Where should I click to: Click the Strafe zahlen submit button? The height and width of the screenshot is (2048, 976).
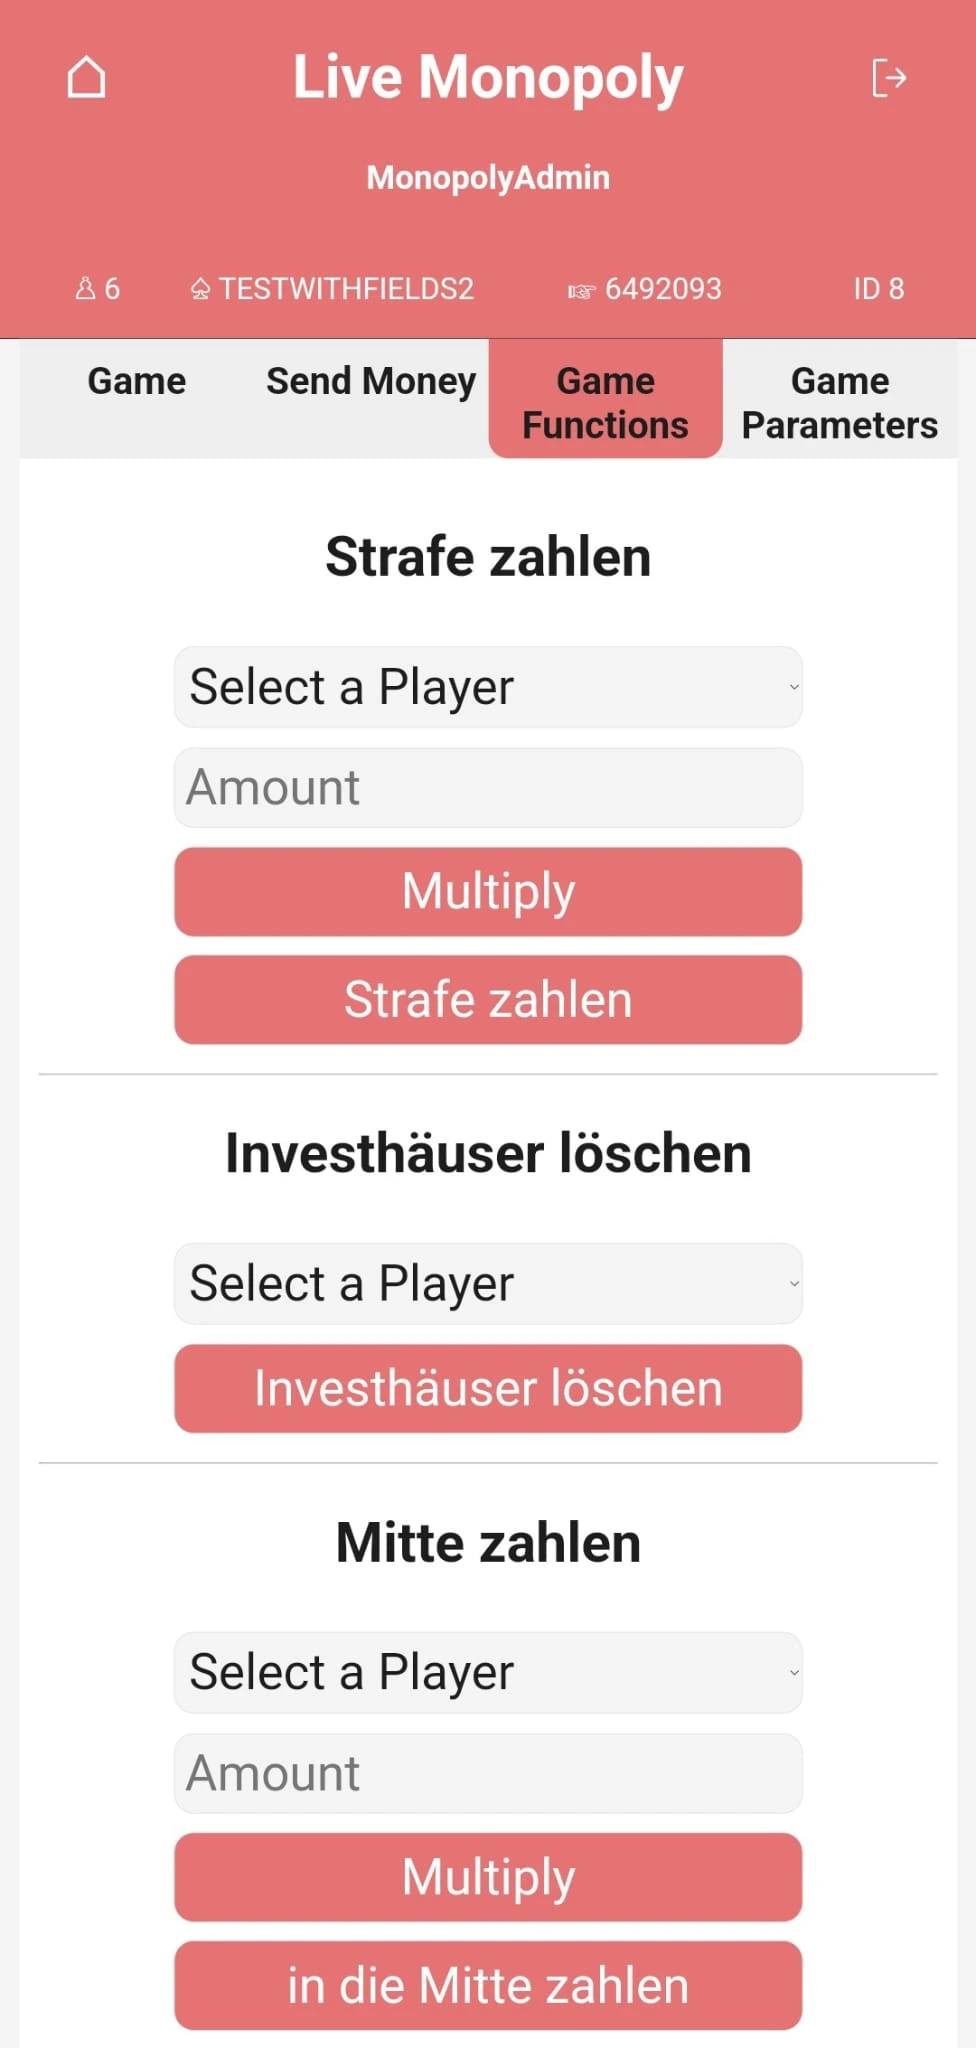488,1000
